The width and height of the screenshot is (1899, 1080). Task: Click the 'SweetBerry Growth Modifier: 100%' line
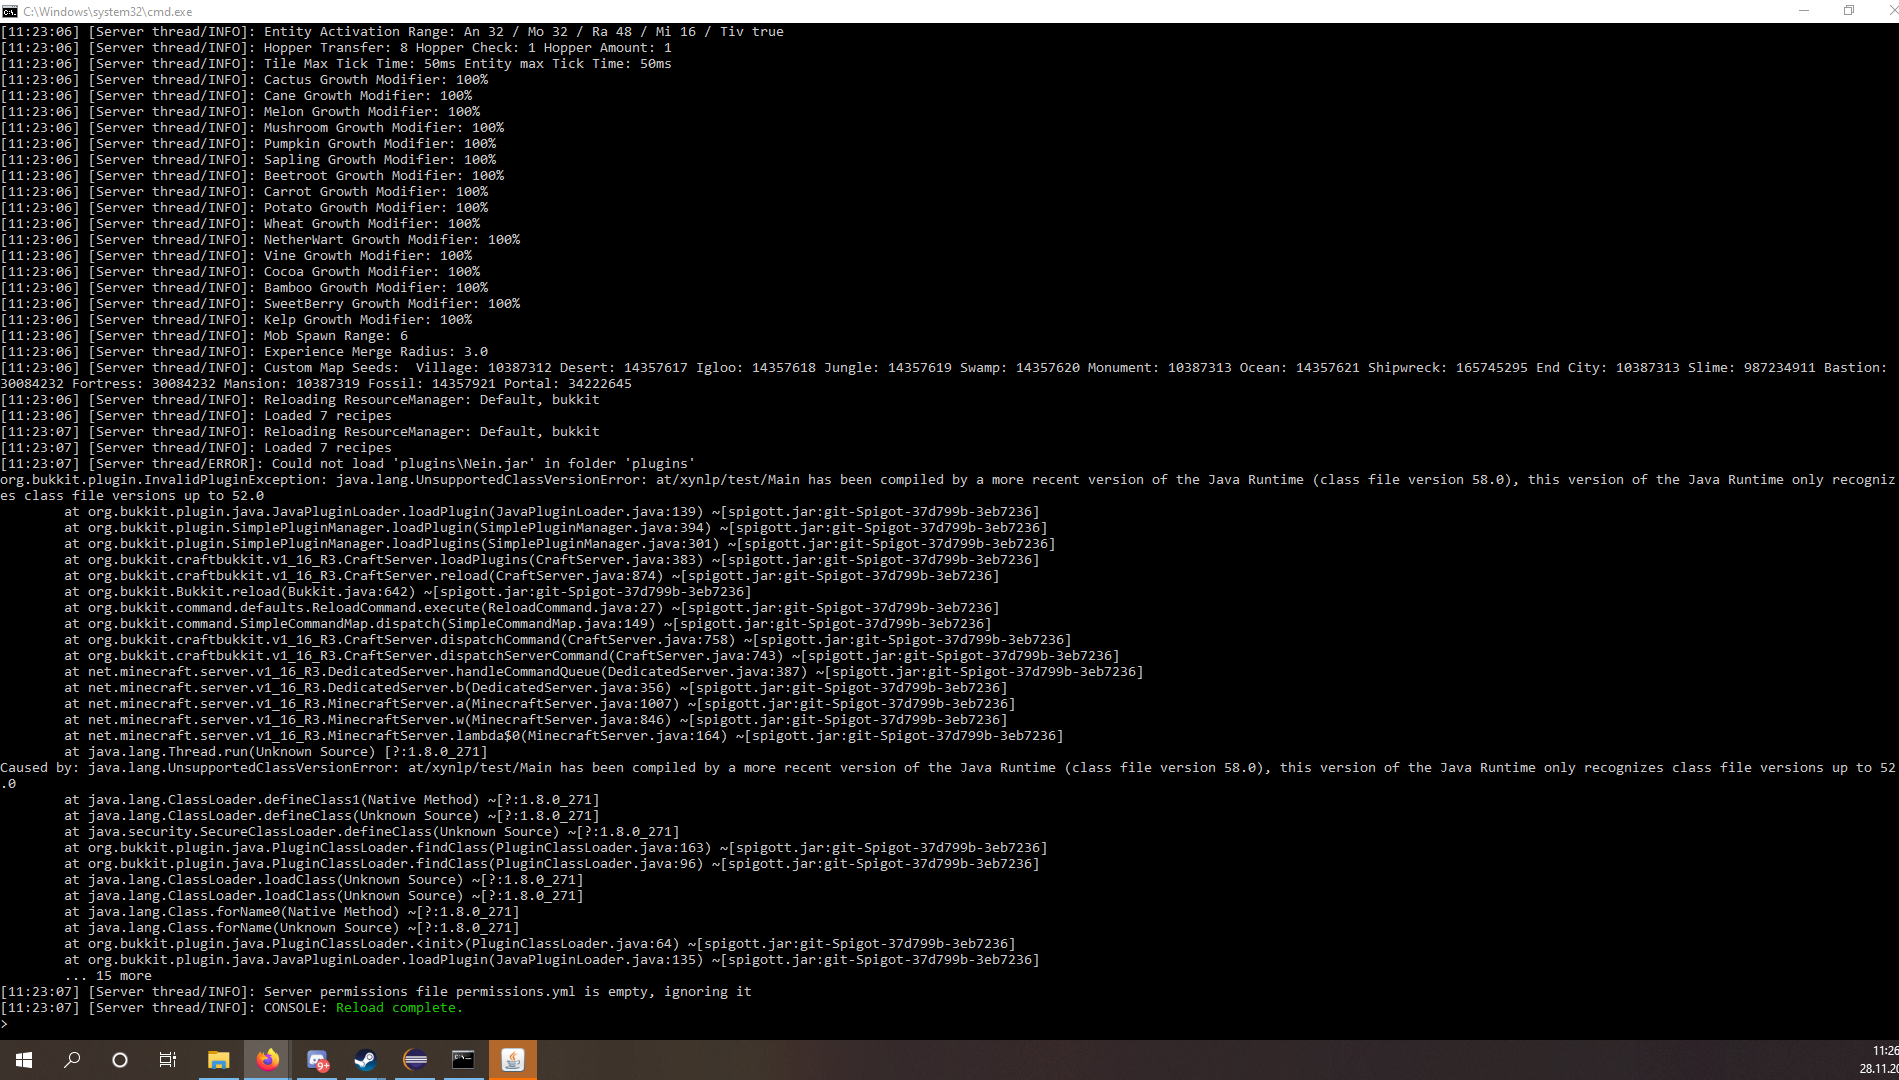(x=260, y=304)
